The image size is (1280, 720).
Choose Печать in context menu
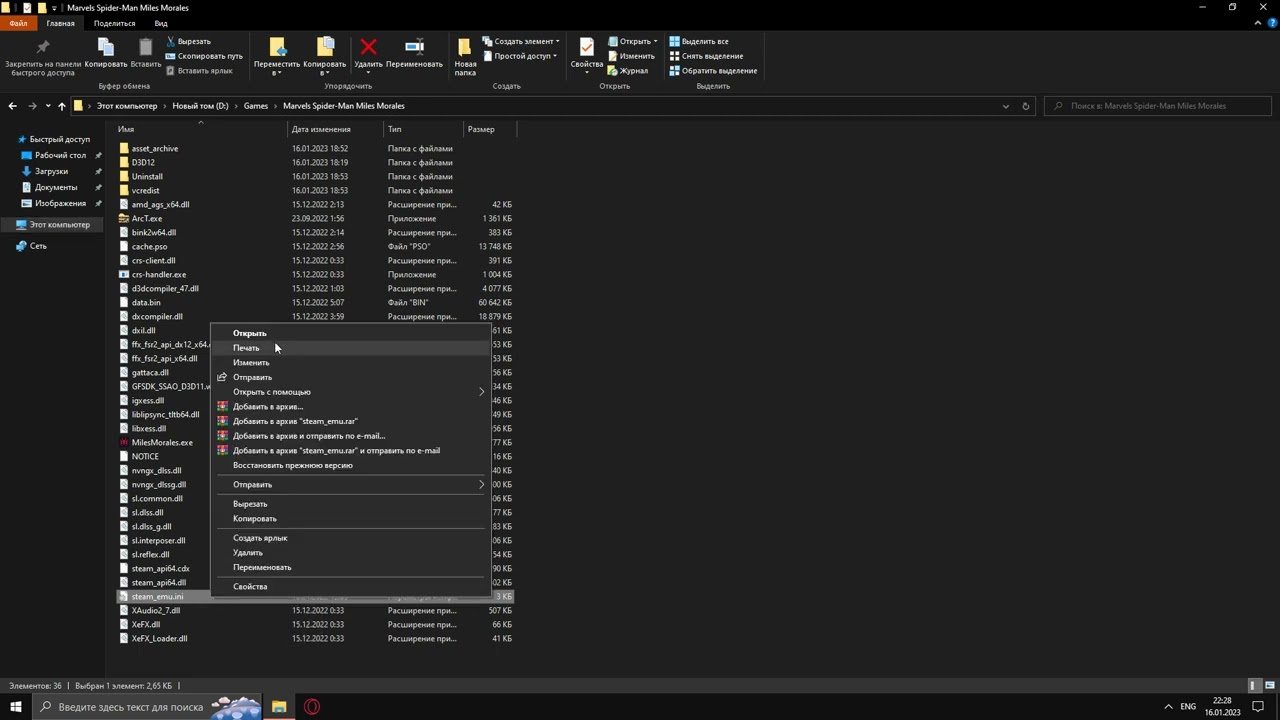point(349,348)
